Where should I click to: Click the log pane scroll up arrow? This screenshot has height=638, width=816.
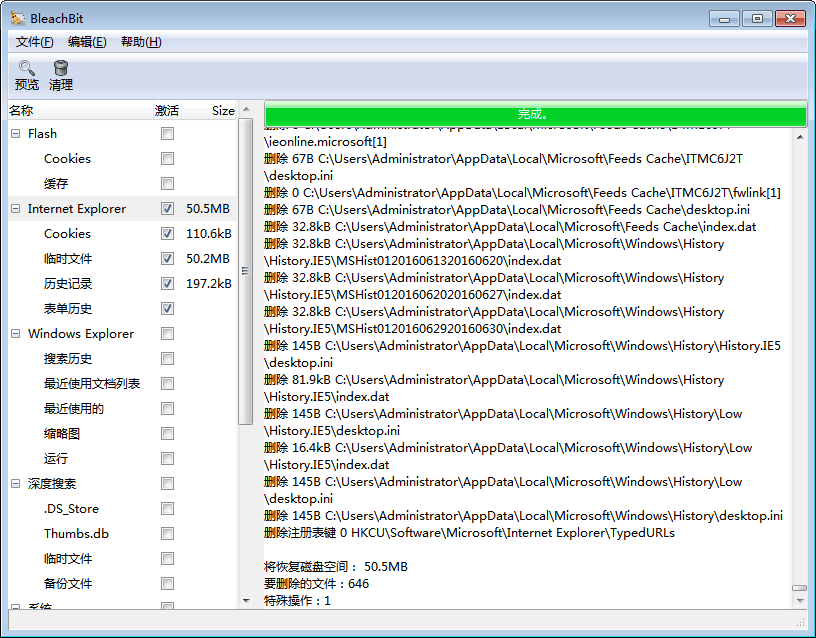(x=799, y=137)
